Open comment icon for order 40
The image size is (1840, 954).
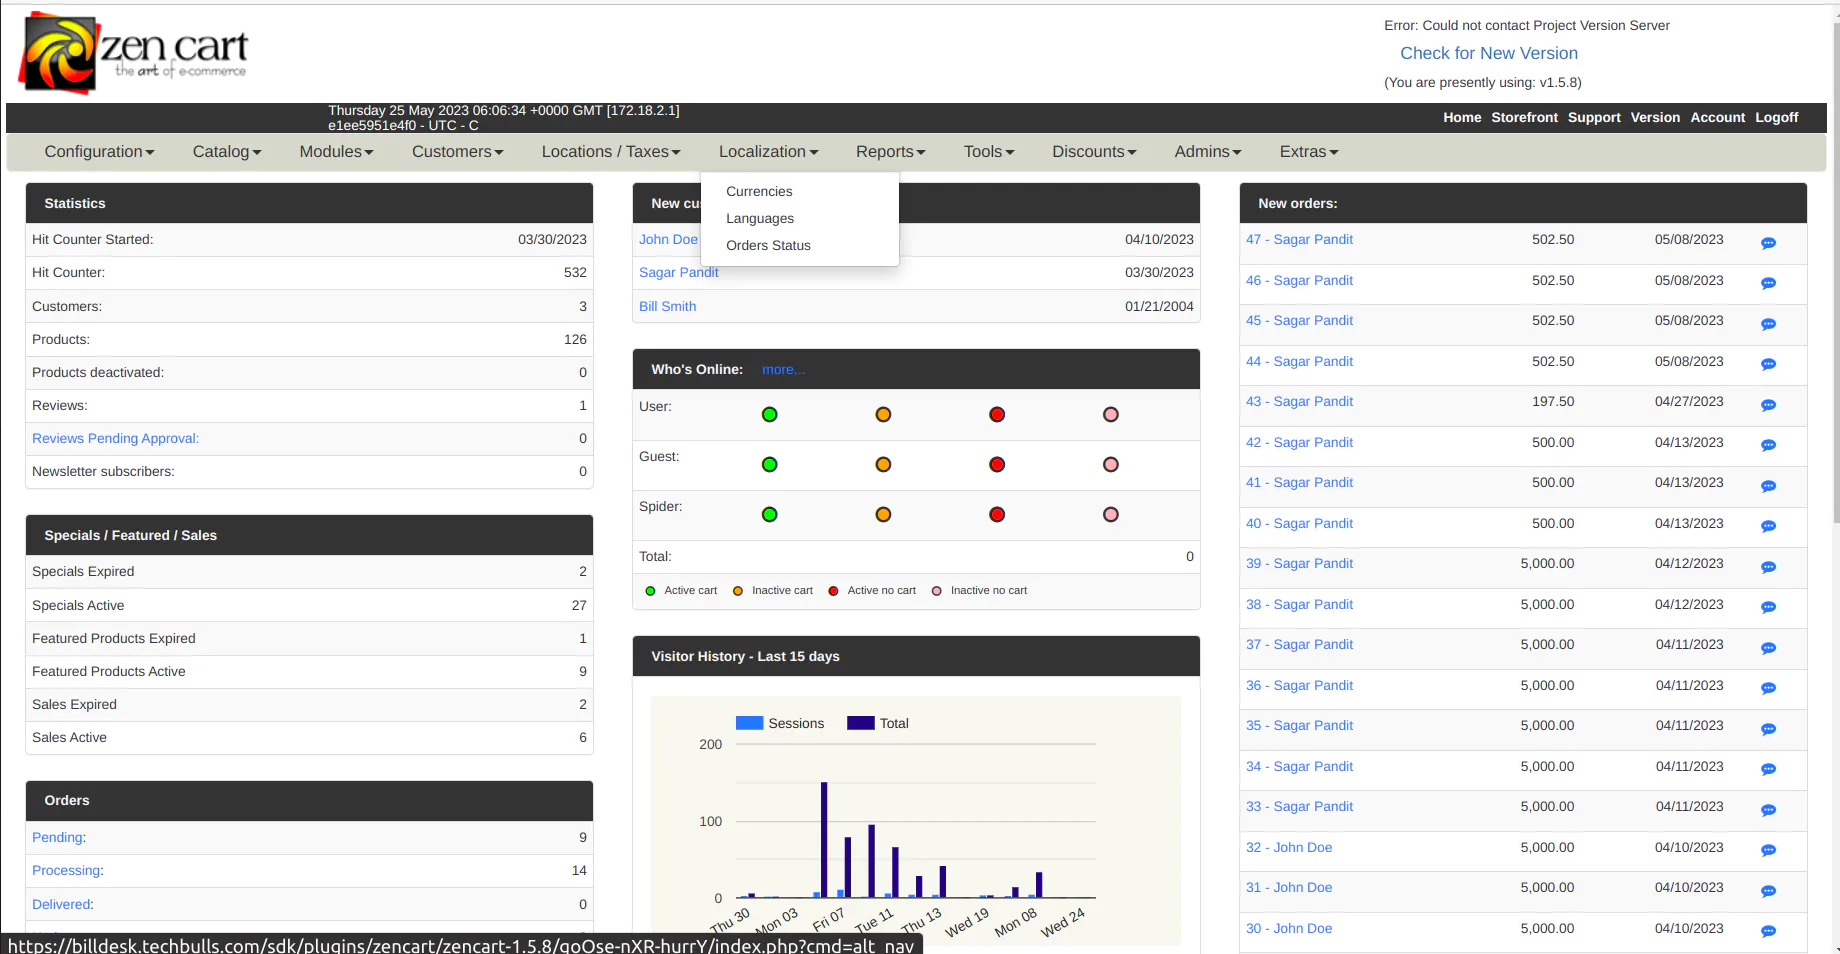(x=1768, y=526)
